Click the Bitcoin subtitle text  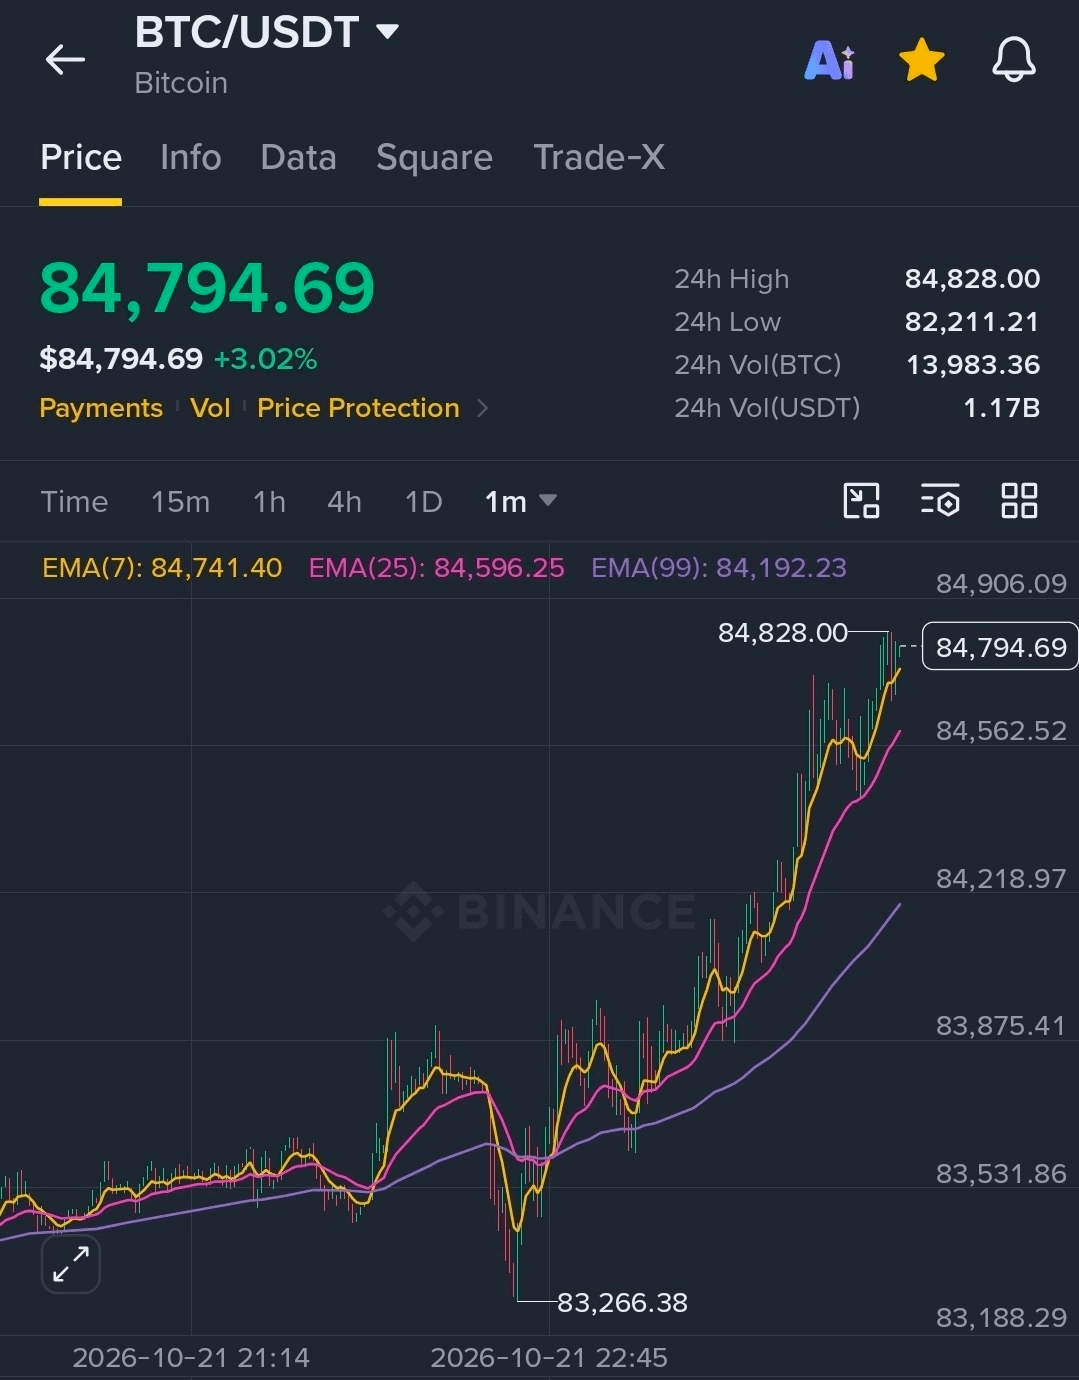point(181,83)
